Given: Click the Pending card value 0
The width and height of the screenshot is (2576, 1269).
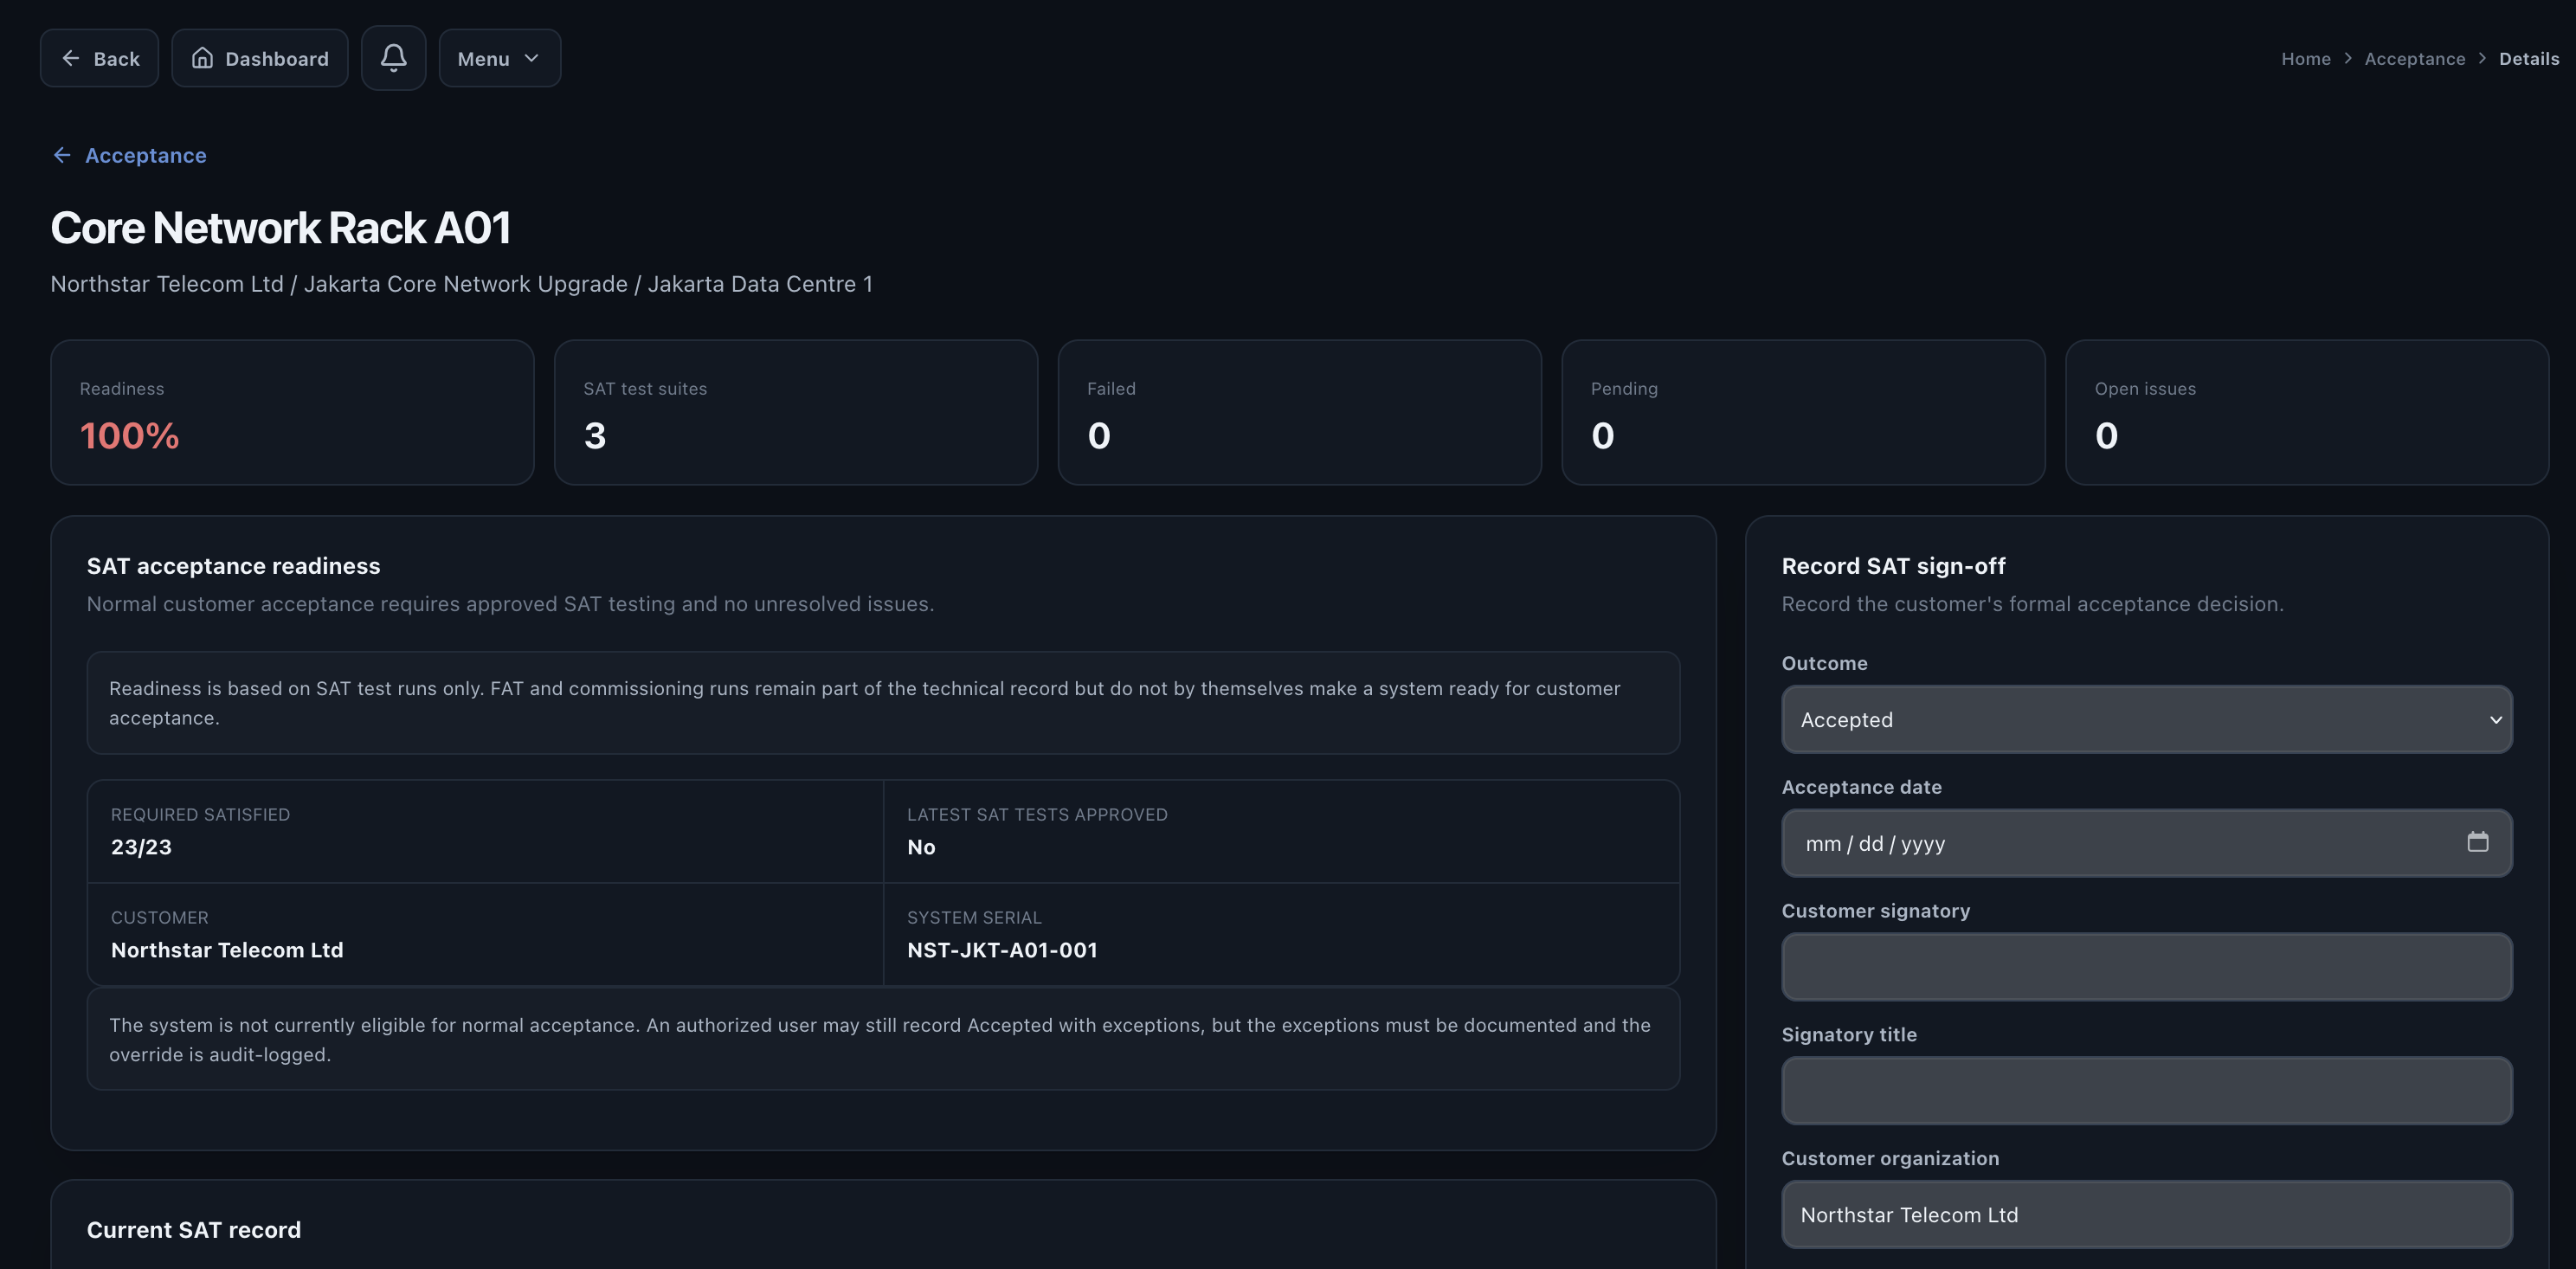Looking at the screenshot, I should 1602,436.
